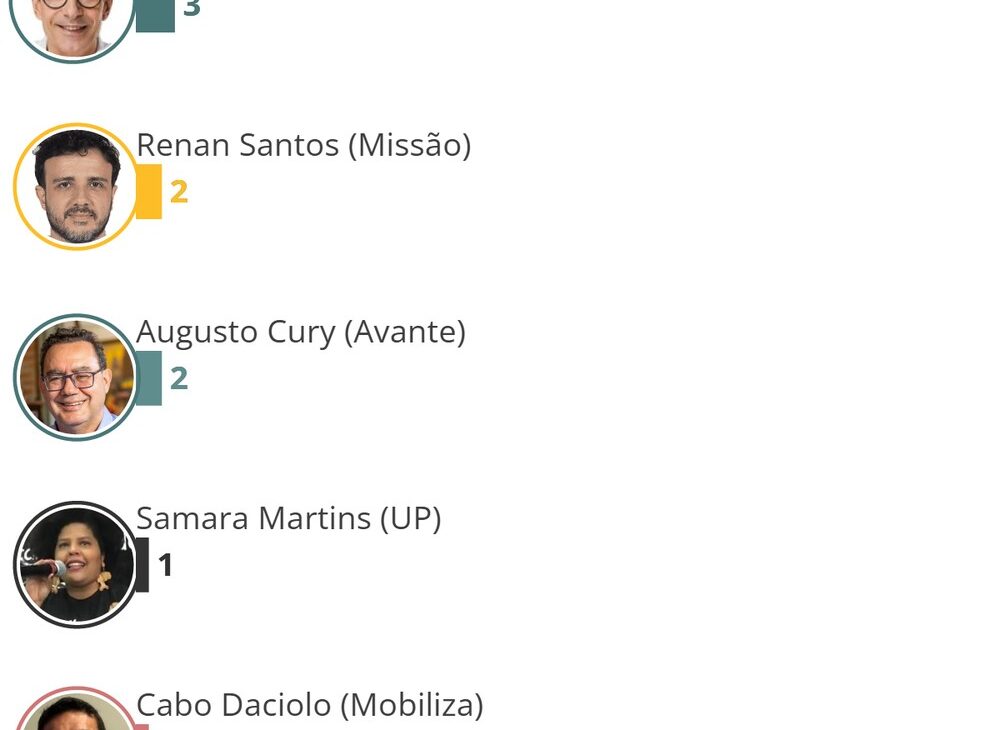Select the name text Cabo Daciolo
The image size is (1000, 730).
[x=234, y=705]
